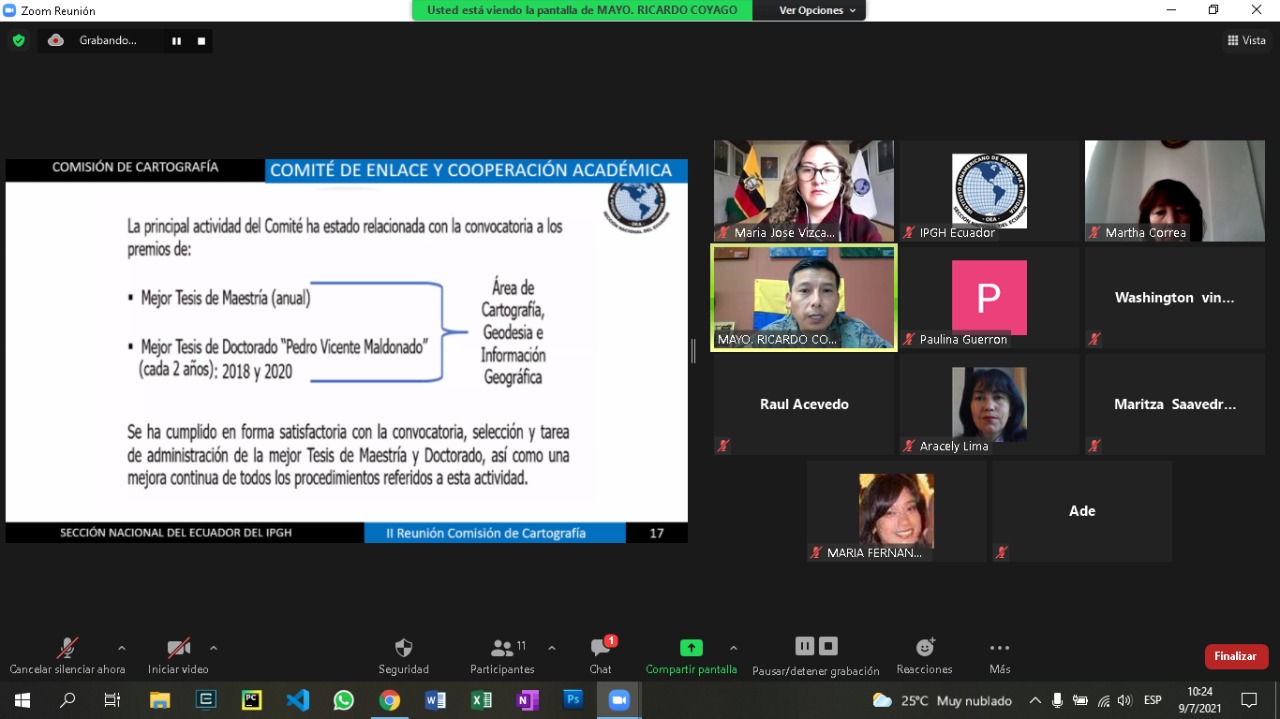Expand the audio options arrow beside microphone
1280x719 pixels.
(122, 647)
